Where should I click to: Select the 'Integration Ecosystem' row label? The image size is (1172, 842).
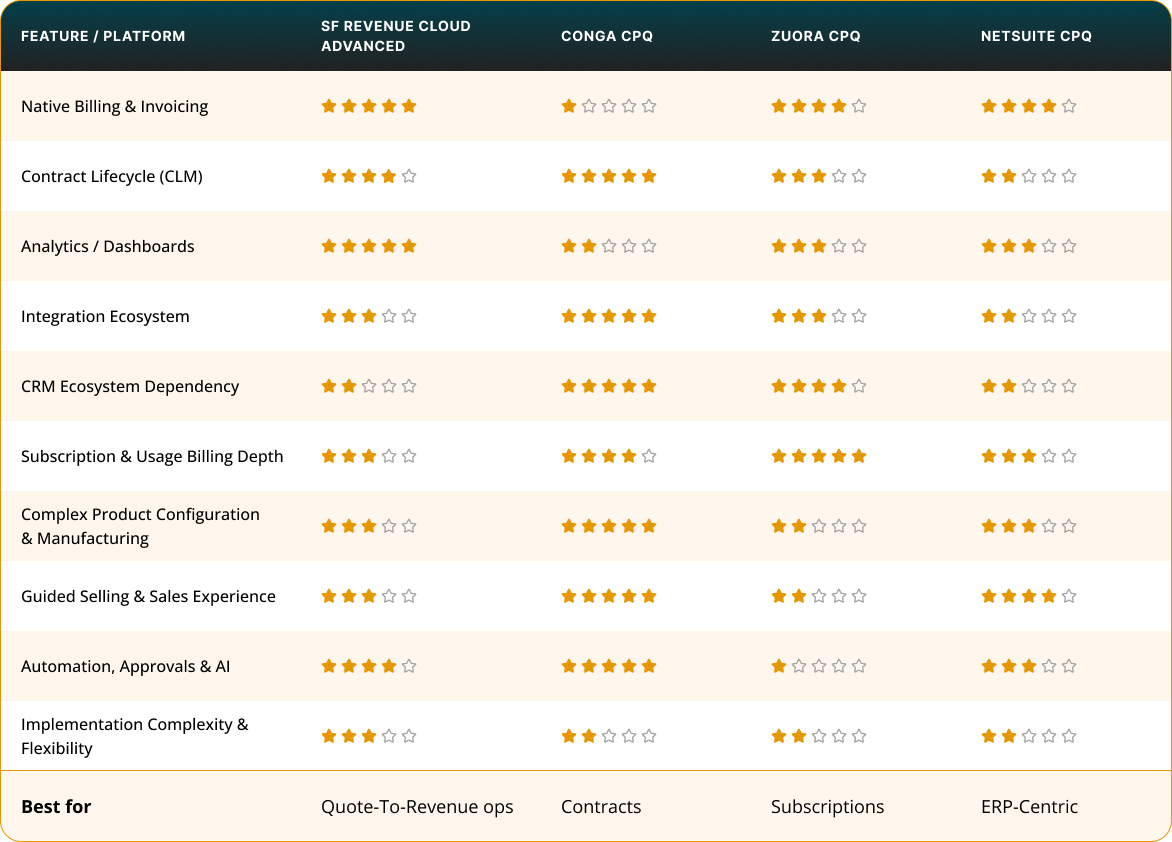pyautogui.click(x=105, y=316)
